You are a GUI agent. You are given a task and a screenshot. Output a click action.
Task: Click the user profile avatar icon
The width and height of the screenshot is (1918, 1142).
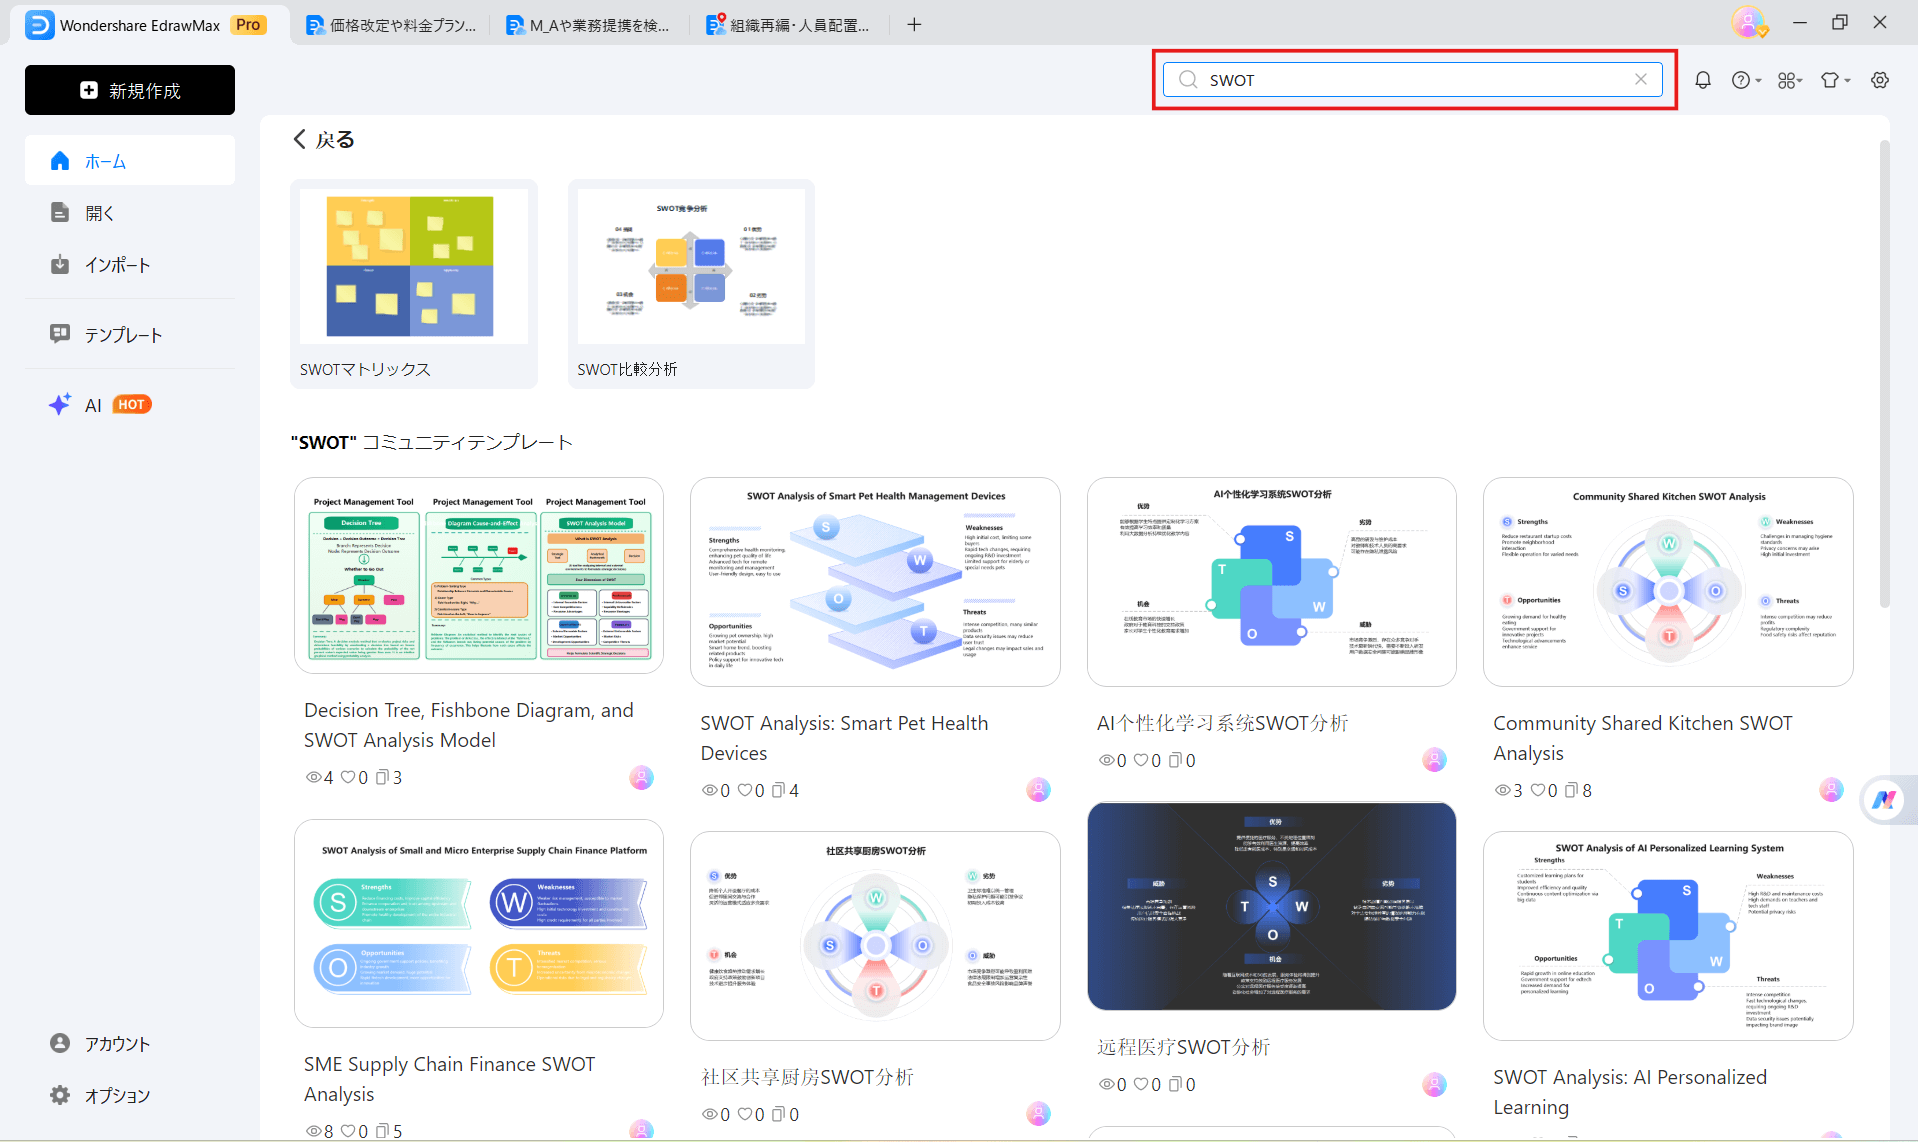(x=1748, y=22)
